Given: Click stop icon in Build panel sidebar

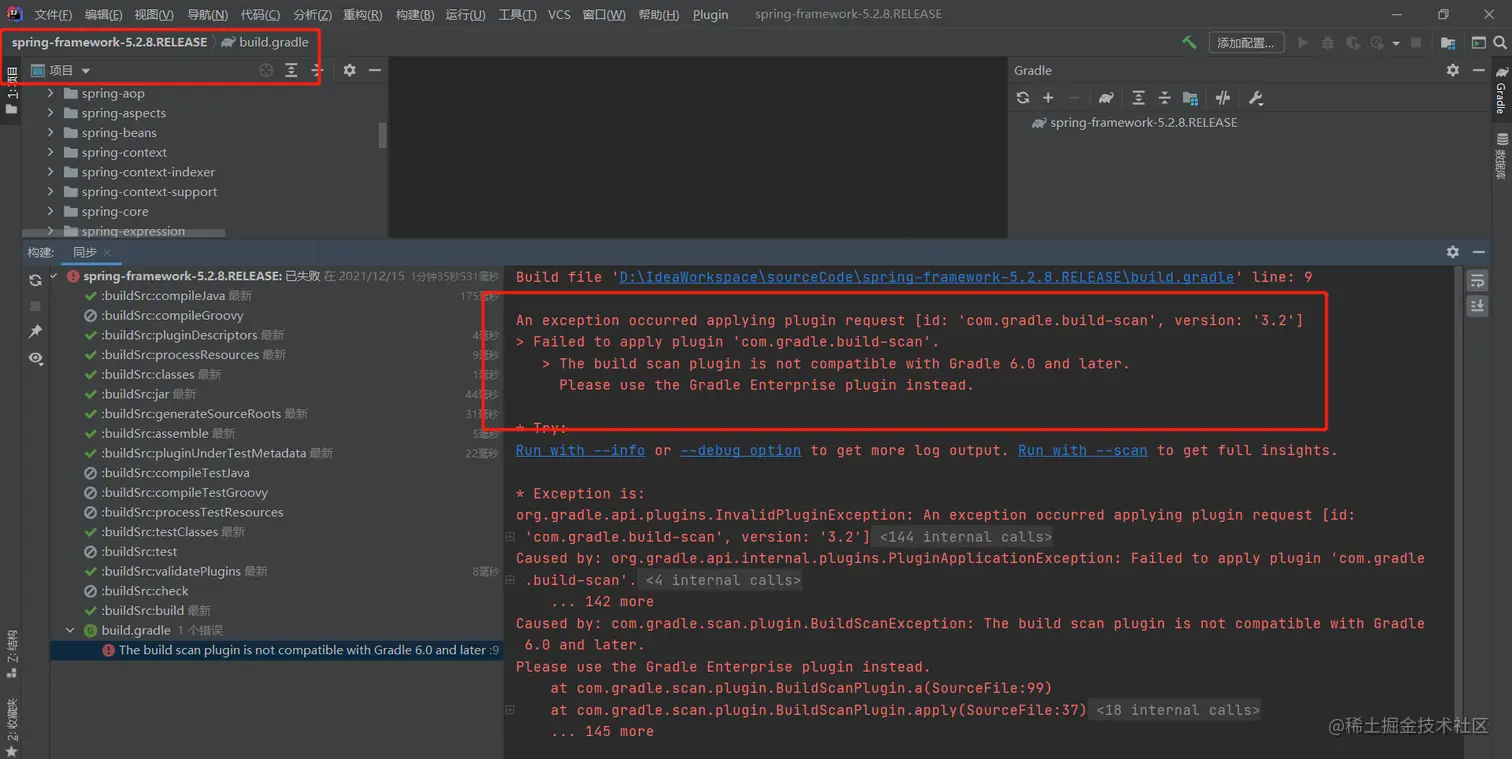Looking at the screenshot, I should (36, 306).
